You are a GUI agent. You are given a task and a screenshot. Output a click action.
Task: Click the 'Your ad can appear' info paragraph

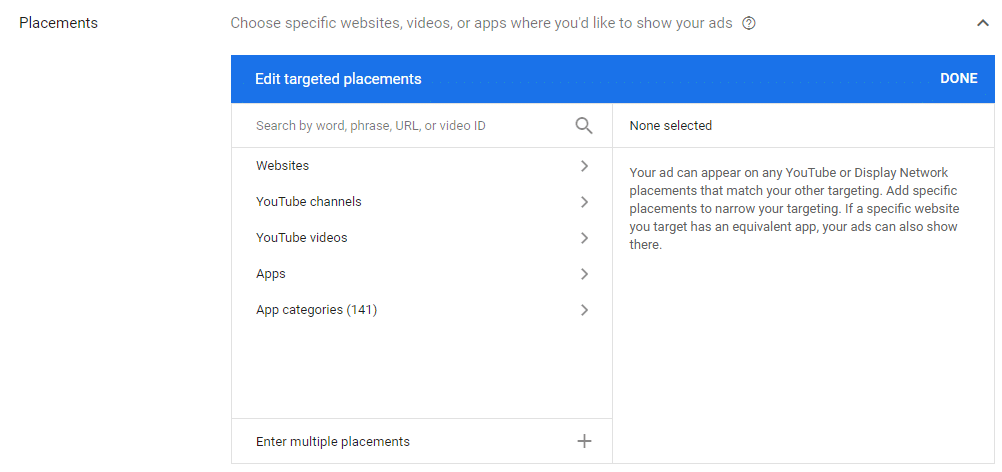pyautogui.click(x=794, y=208)
